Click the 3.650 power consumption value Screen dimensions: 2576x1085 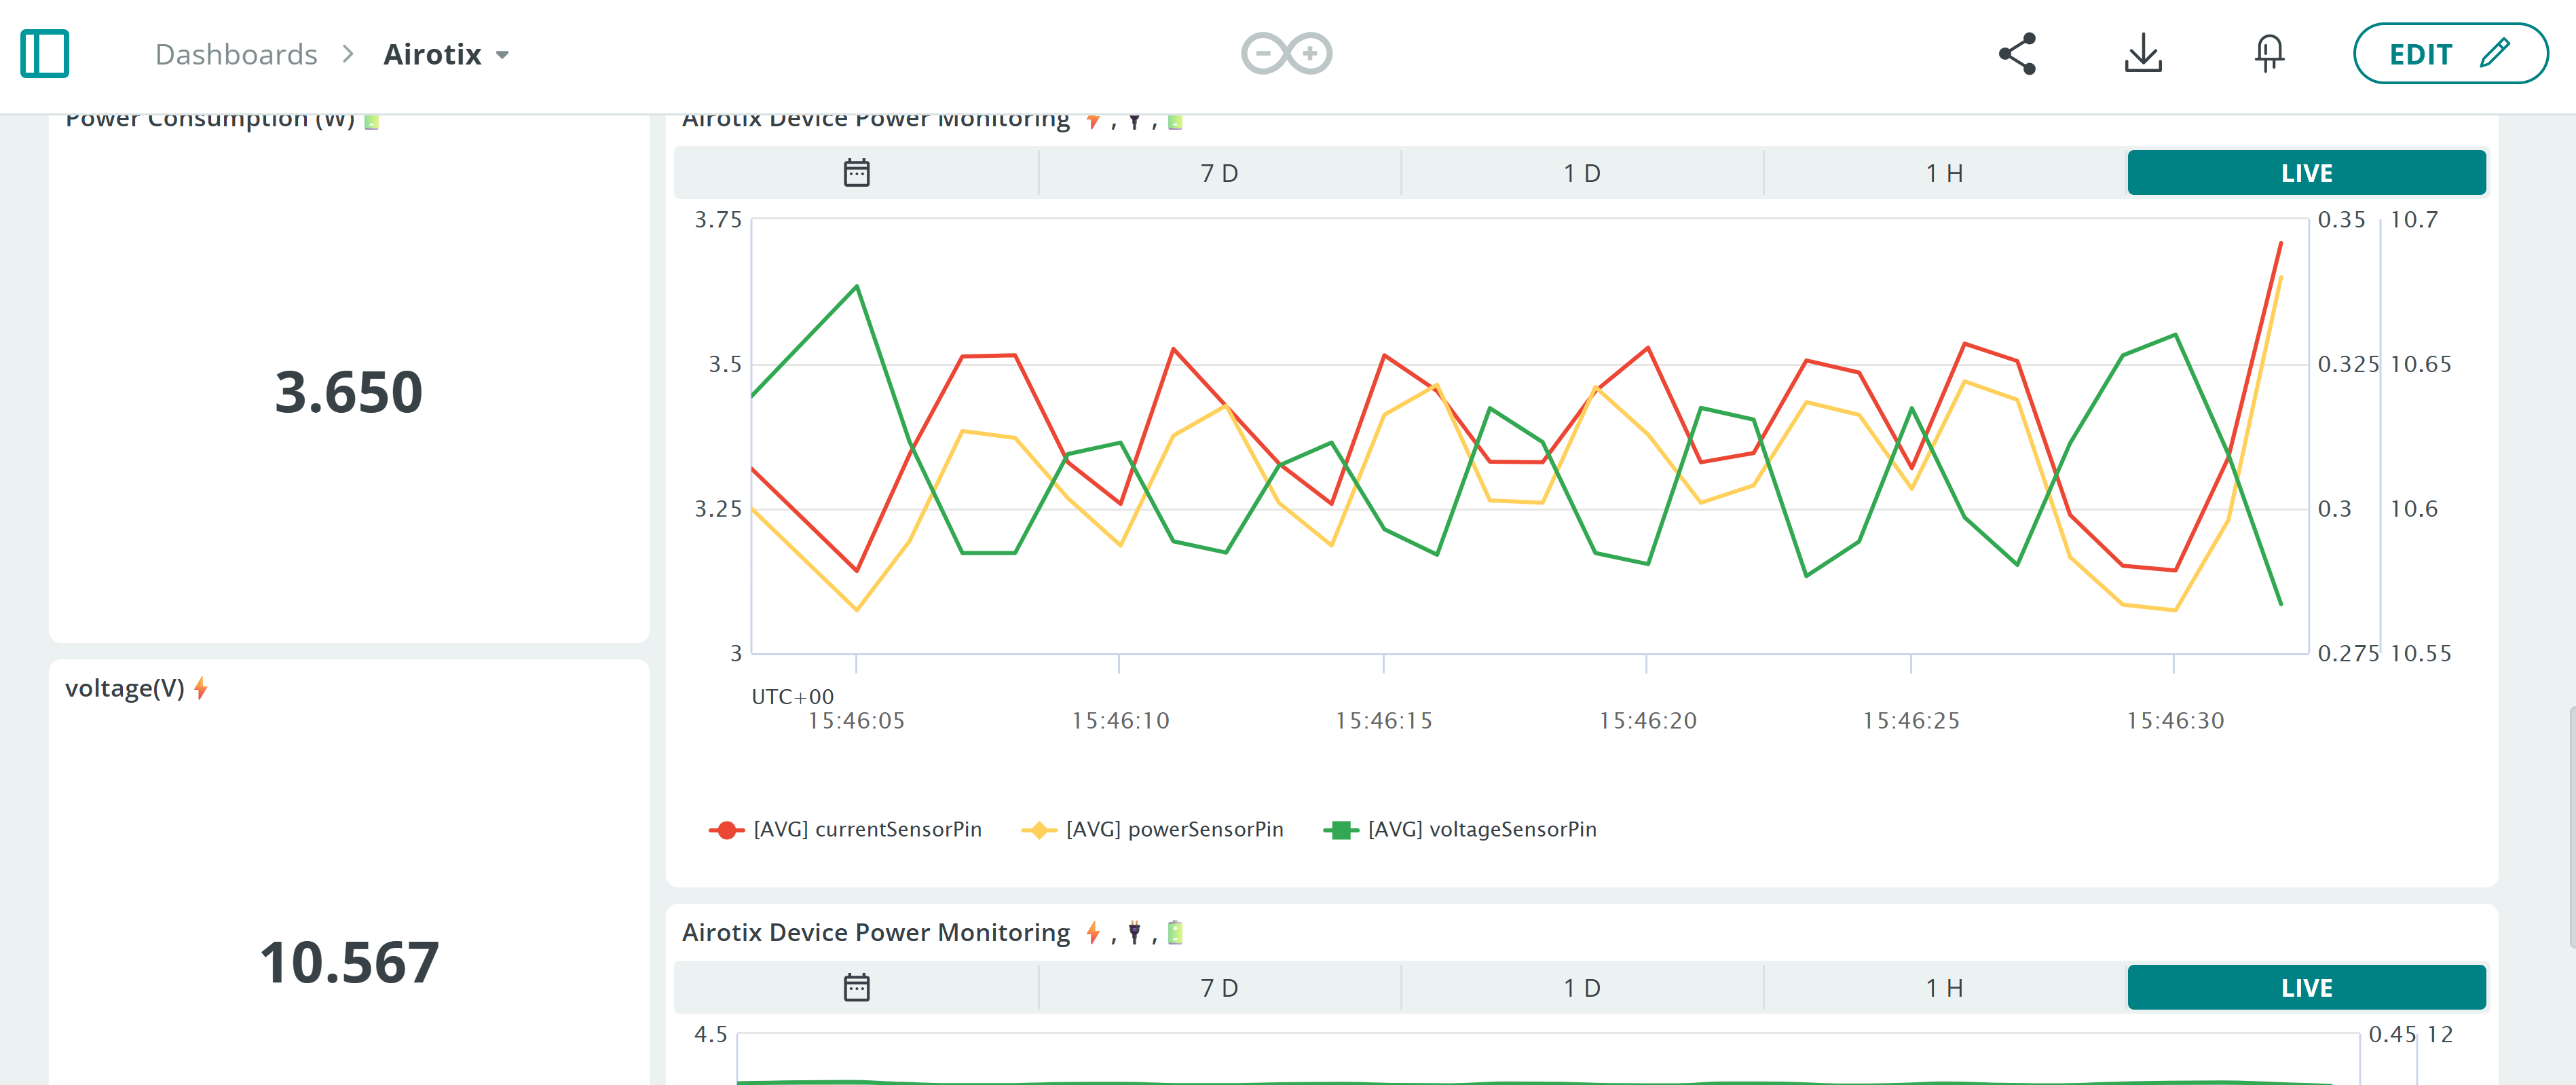pyautogui.click(x=348, y=392)
